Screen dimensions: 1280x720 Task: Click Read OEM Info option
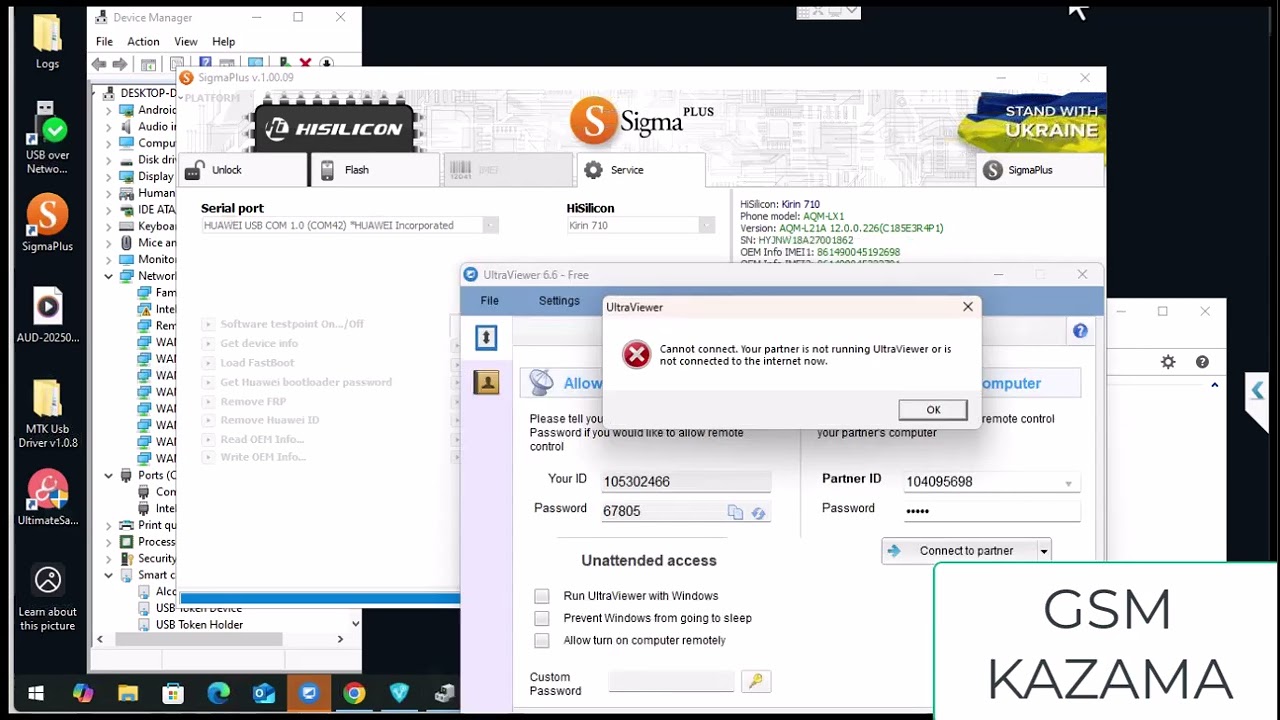point(262,439)
